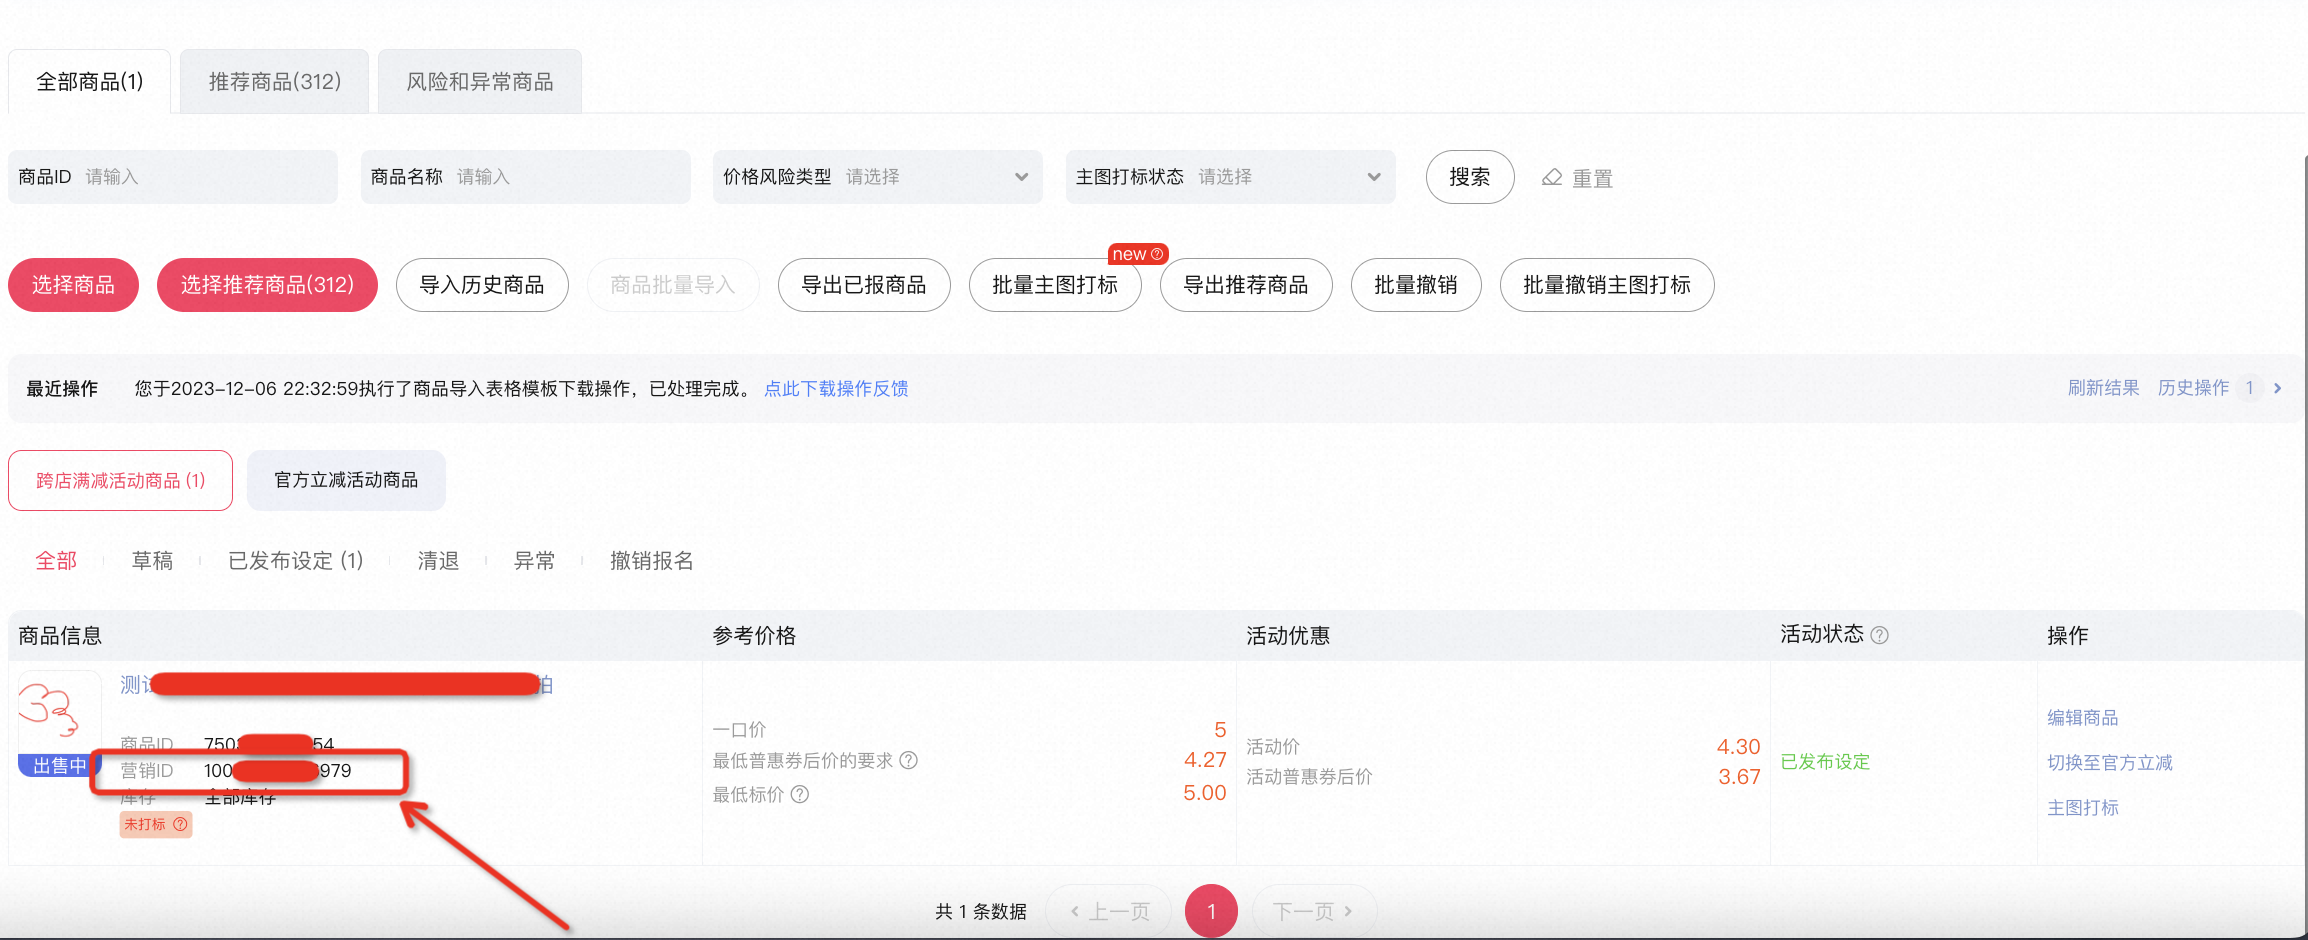
Task: Click 批量撤销主图打标 button
Action: click(x=1607, y=285)
